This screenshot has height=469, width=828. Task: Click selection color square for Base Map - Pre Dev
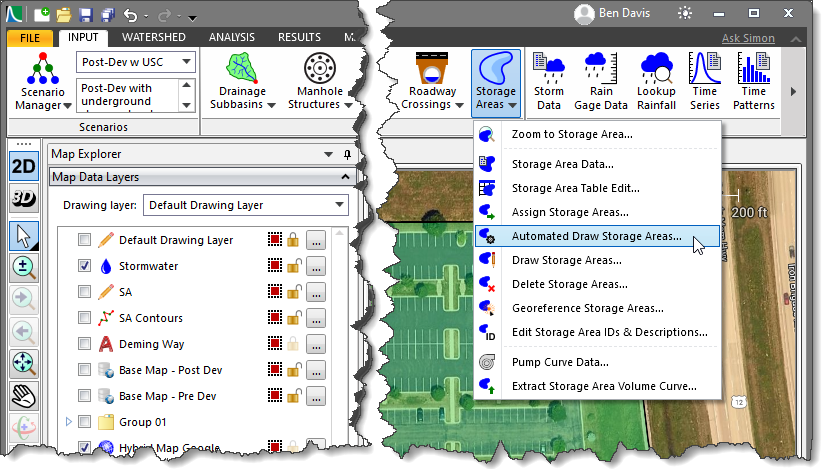[275, 396]
